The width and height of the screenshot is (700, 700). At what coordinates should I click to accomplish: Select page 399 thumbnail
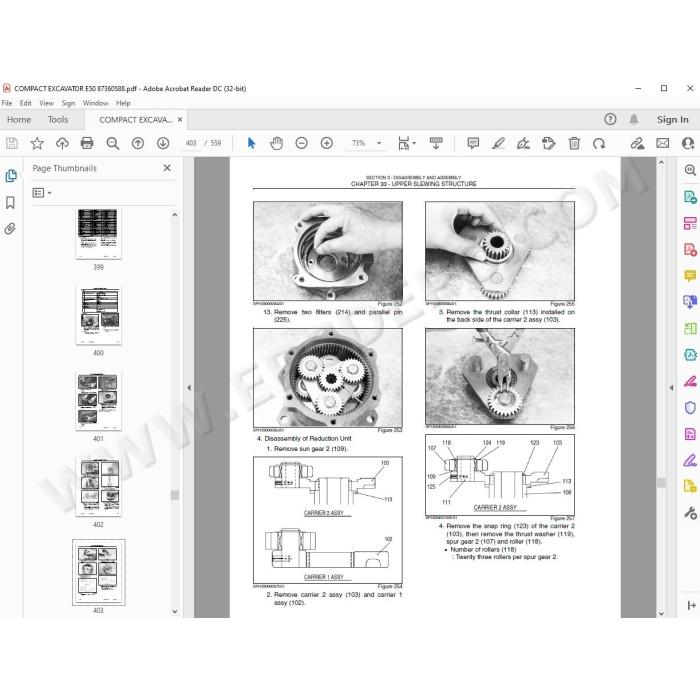(98, 233)
